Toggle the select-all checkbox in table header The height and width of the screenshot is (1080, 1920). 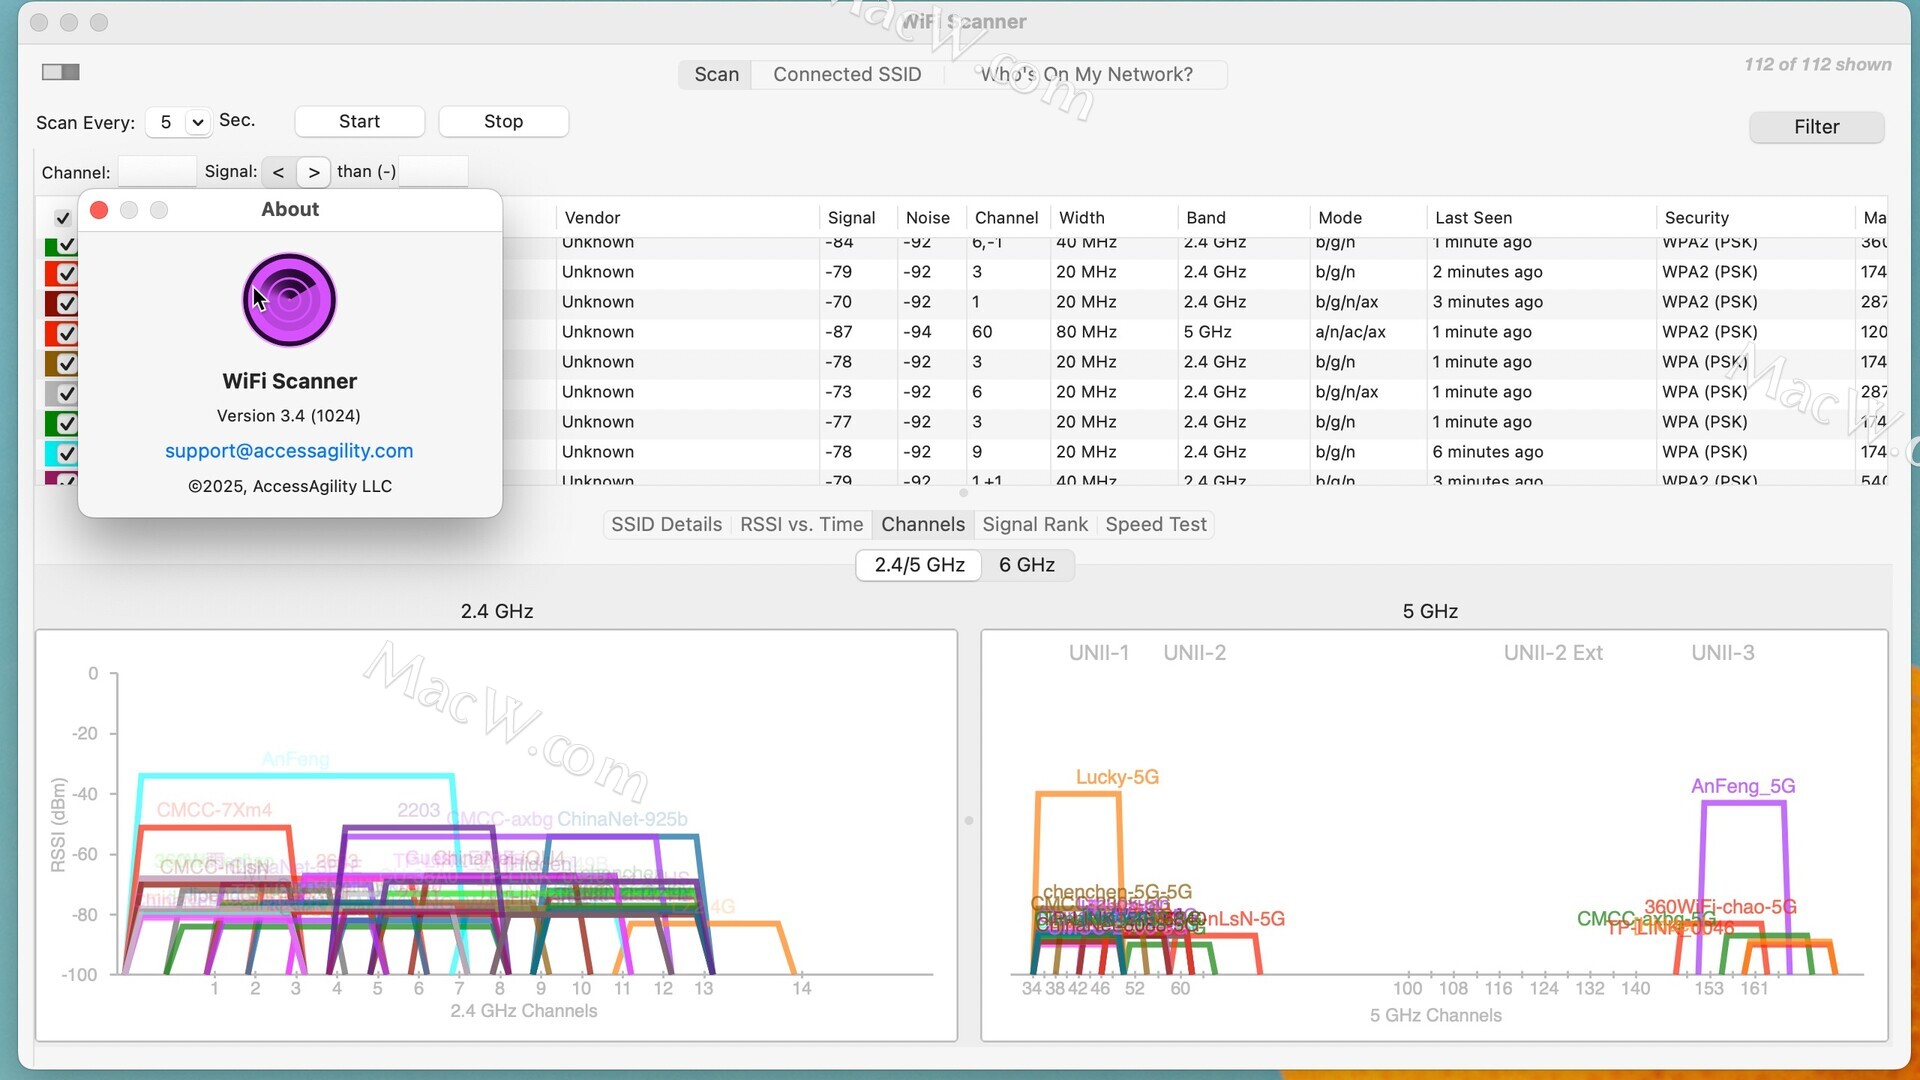pos(62,218)
